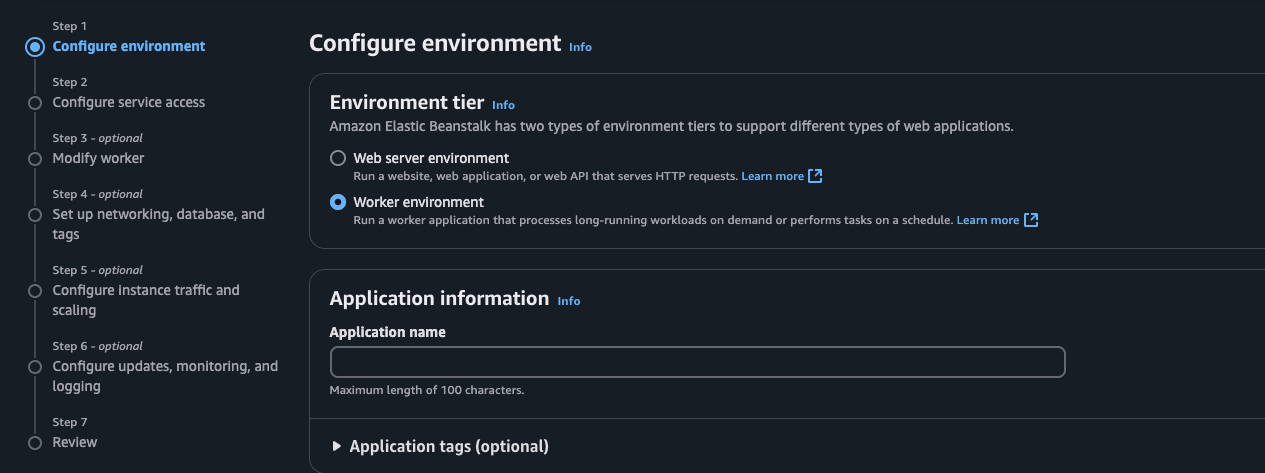
Task: Select the Worker environment radio button
Action: (338, 202)
